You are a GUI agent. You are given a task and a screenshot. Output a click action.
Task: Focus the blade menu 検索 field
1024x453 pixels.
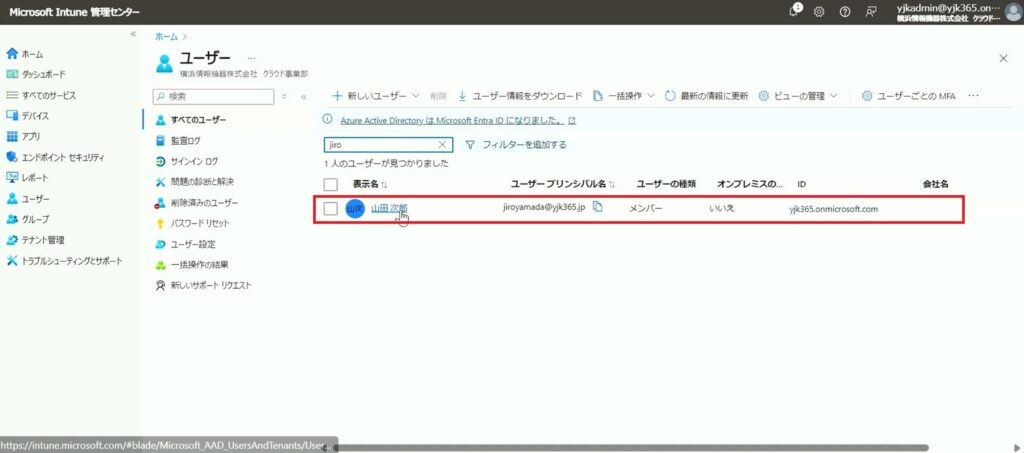213,97
